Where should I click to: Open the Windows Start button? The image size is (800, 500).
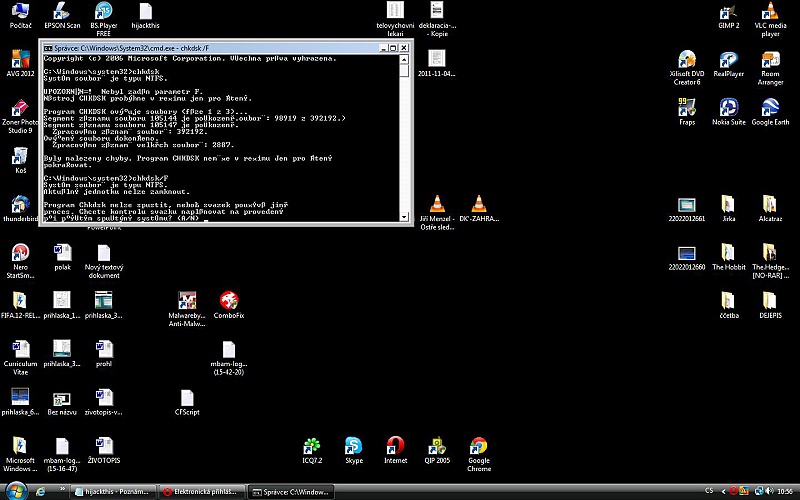point(15,491)
